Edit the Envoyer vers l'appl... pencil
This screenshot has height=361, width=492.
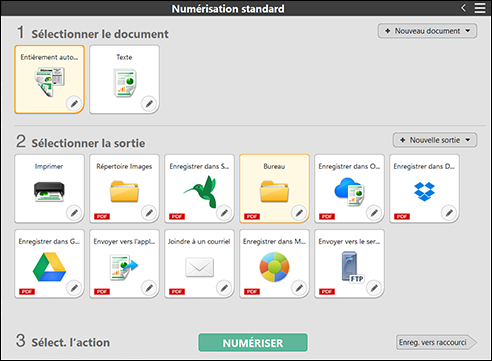pos(149,288)
